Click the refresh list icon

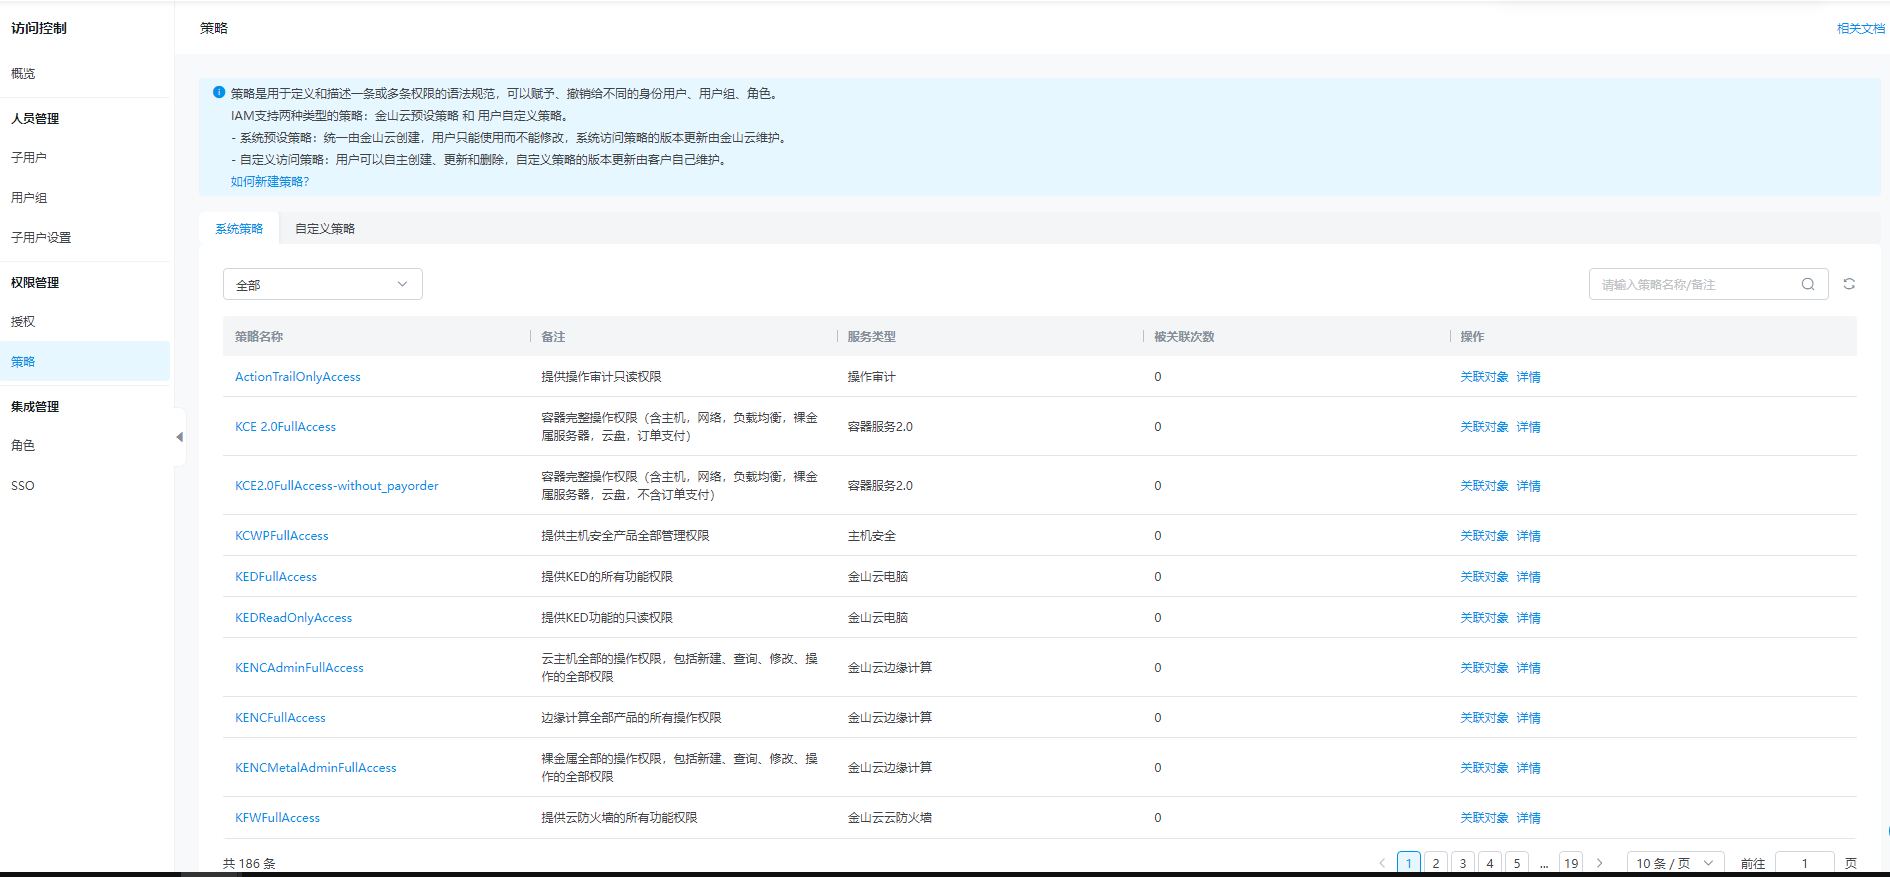[1849, 284]
